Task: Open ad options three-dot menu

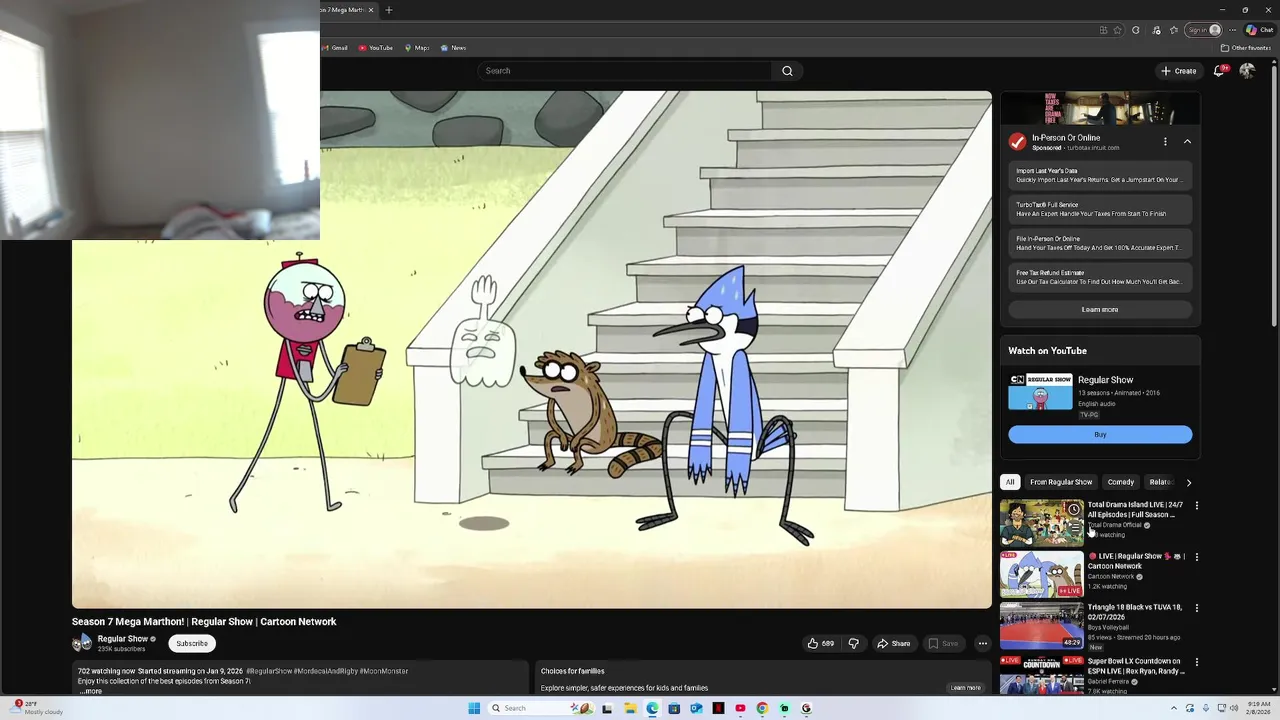Action: [x=1165, y=142]
